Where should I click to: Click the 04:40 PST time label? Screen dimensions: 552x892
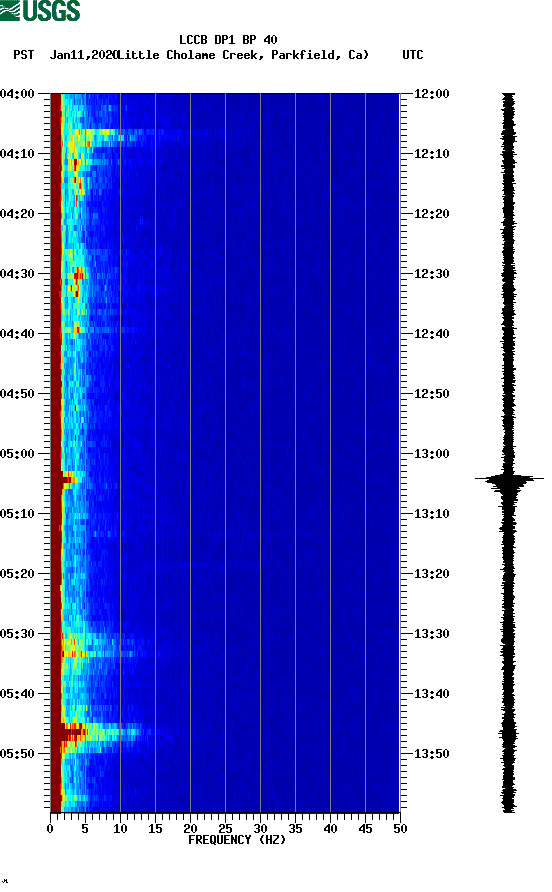[x=17, y=334]
